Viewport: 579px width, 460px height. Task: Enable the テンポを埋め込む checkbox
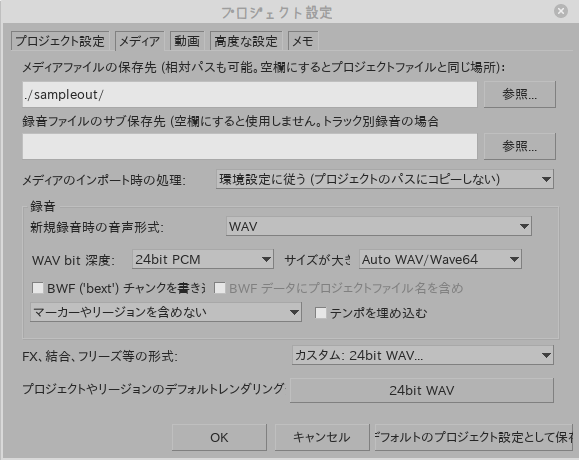(321, 313)
